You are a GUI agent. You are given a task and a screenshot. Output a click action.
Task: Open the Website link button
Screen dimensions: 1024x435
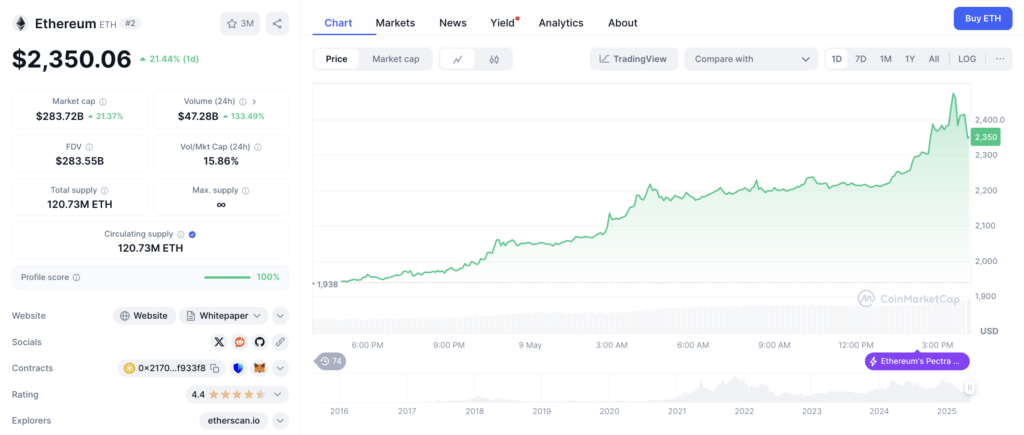tap(144, 315)
